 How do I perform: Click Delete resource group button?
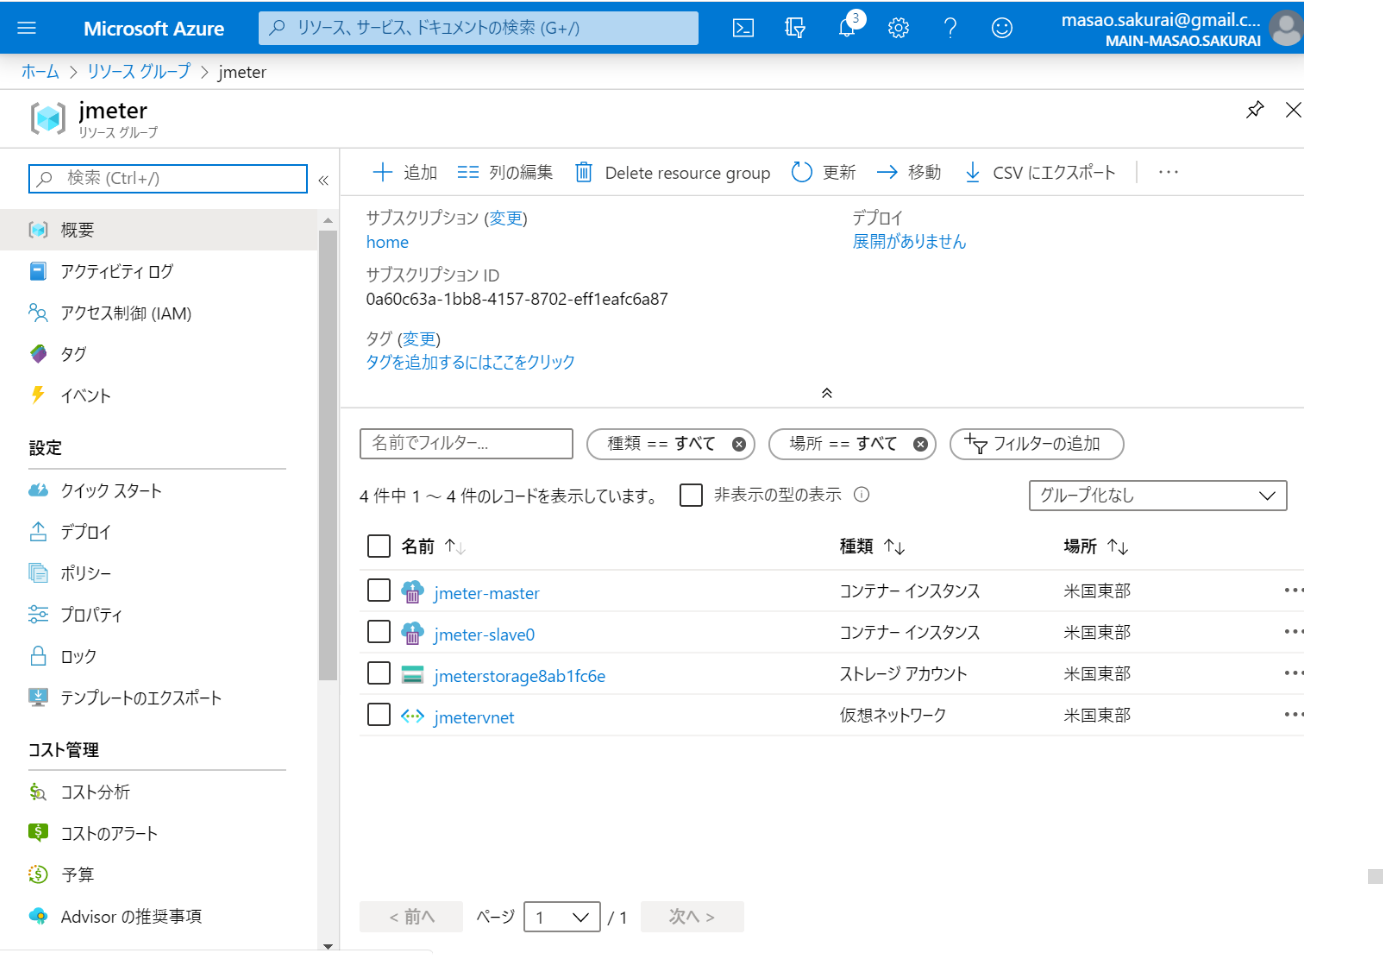(x=673, y=173)
